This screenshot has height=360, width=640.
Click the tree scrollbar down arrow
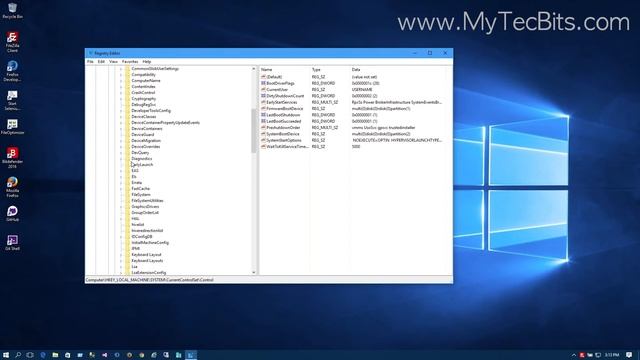click(x=253, y=272)
